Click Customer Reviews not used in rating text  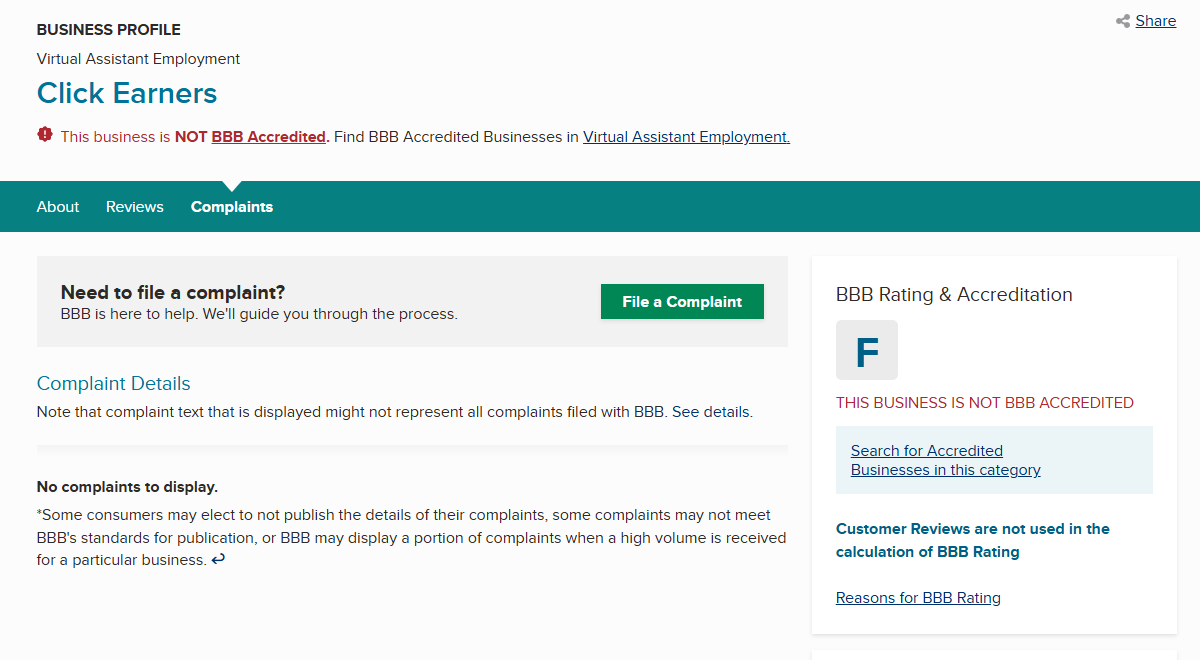pos(973,540)
